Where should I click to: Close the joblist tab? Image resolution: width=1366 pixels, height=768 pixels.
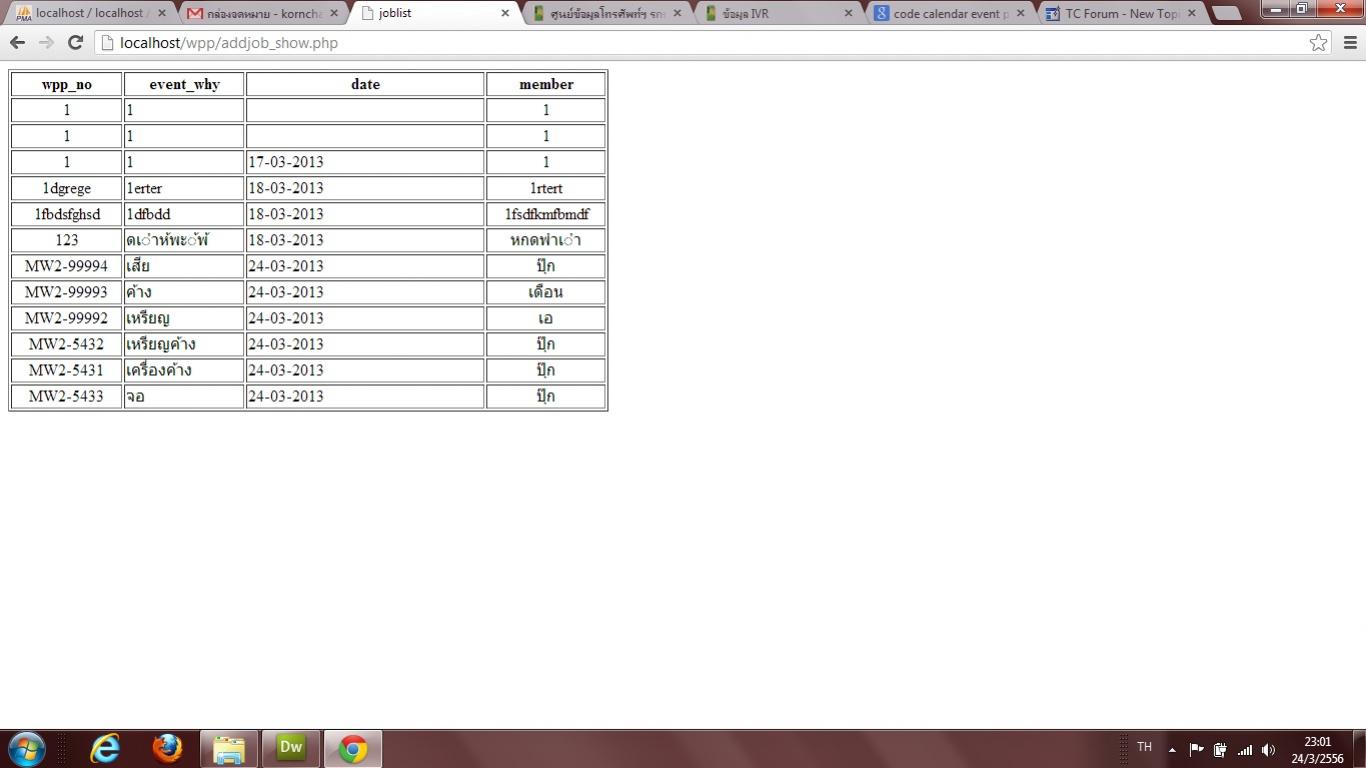point(505,14)
